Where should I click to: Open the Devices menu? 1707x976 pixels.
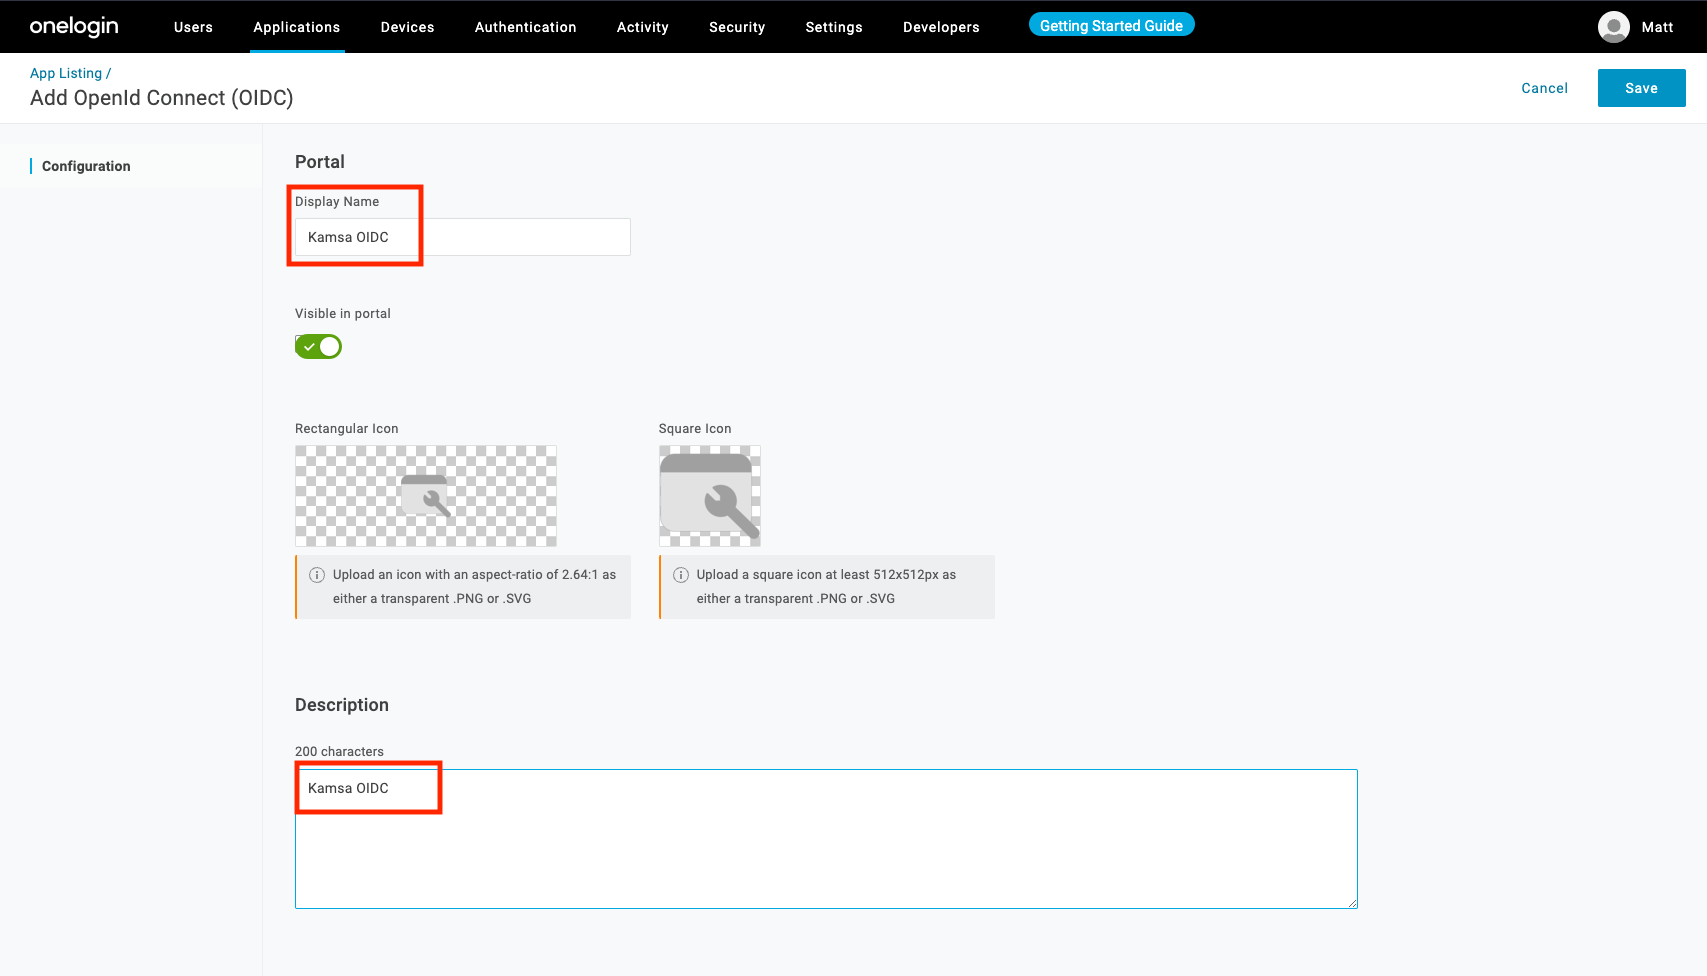[x=408, y=27]
